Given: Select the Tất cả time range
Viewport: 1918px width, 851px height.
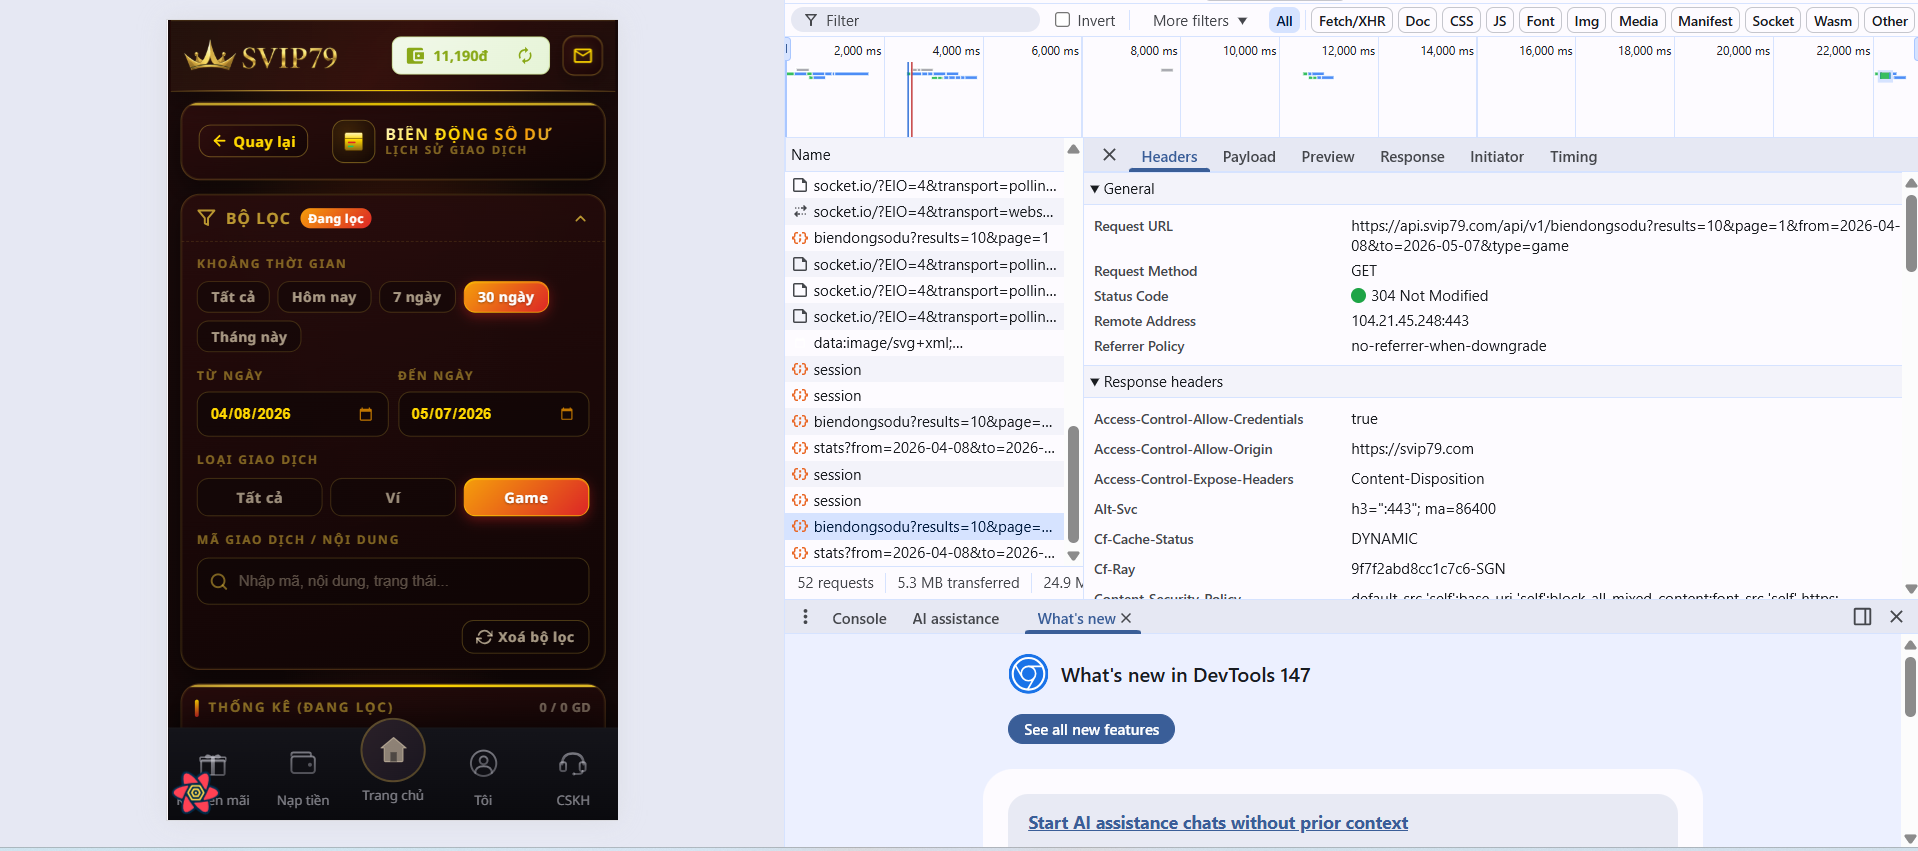Looking at the screenshot, I should 233,297.
